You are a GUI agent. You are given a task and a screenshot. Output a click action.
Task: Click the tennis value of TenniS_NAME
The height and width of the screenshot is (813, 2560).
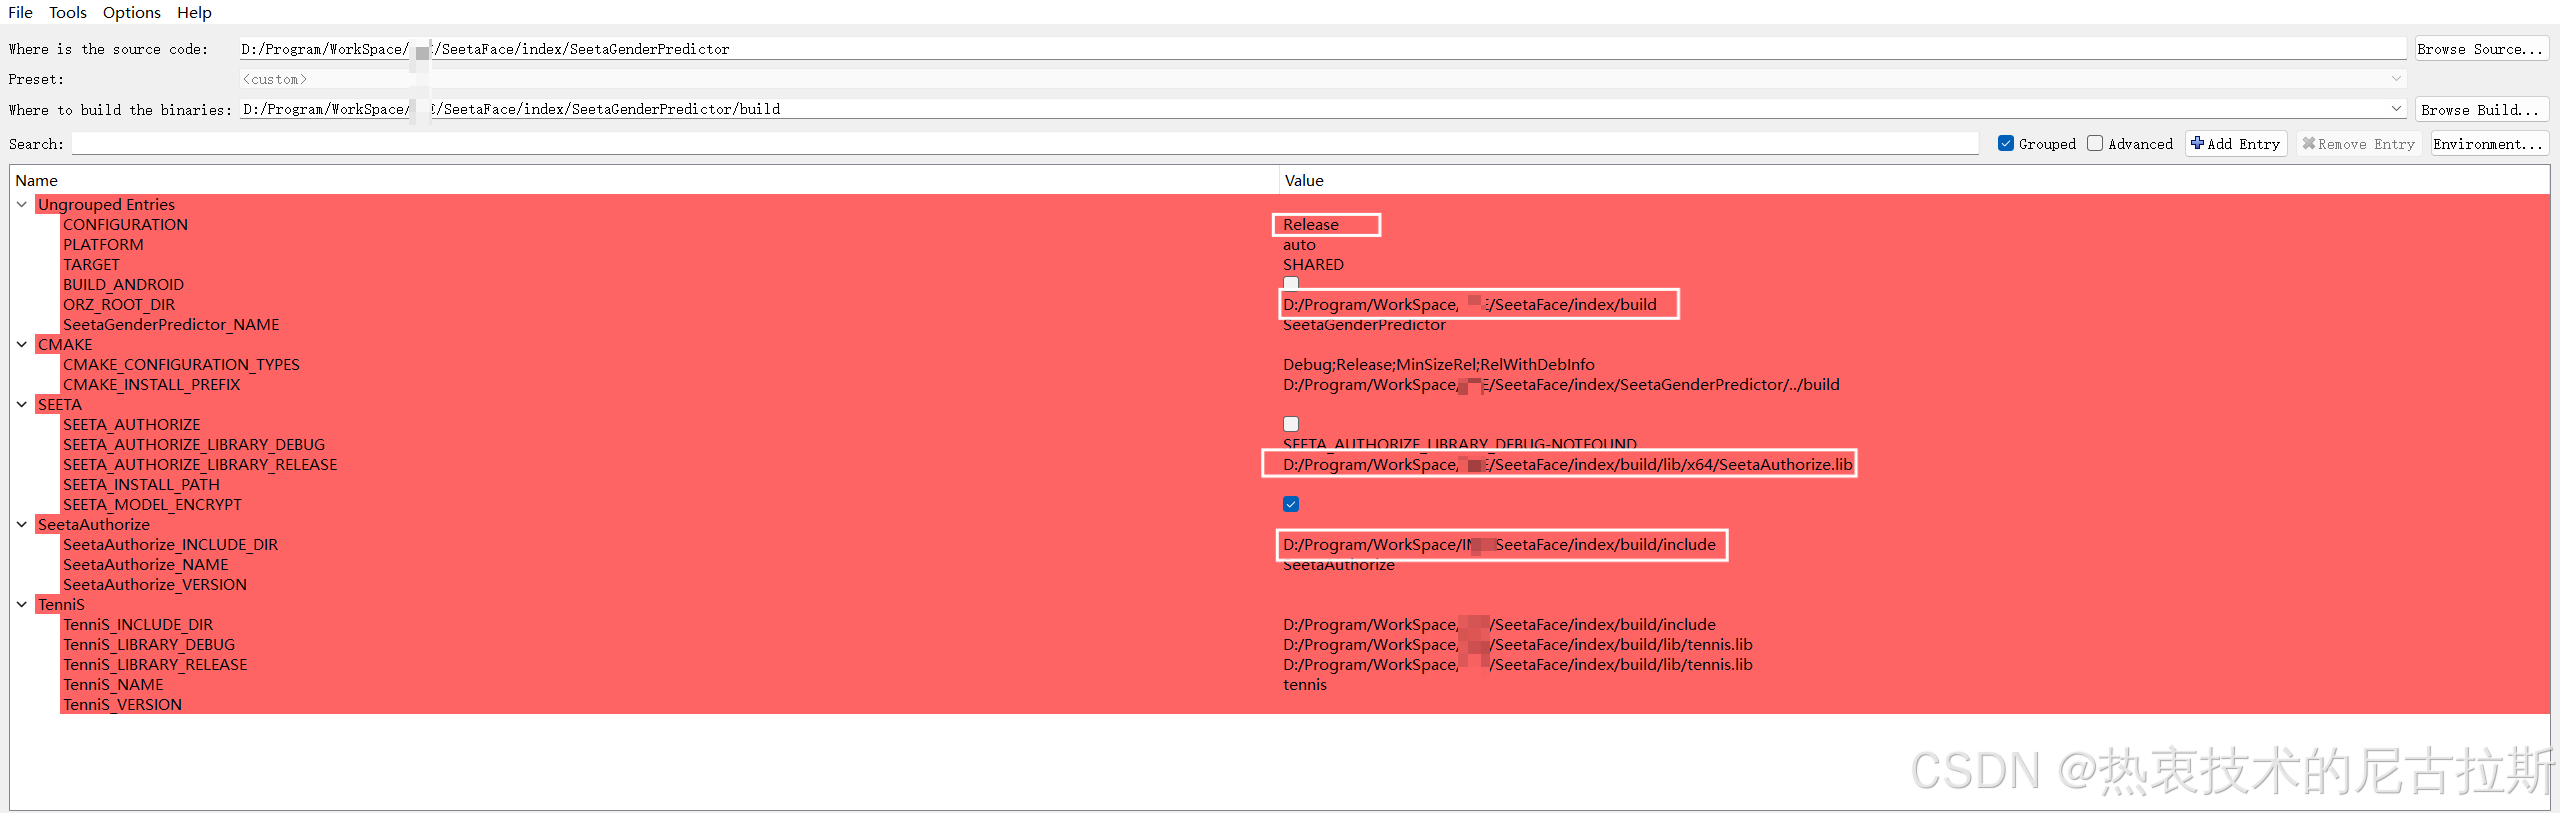[x=1305, y=684]
